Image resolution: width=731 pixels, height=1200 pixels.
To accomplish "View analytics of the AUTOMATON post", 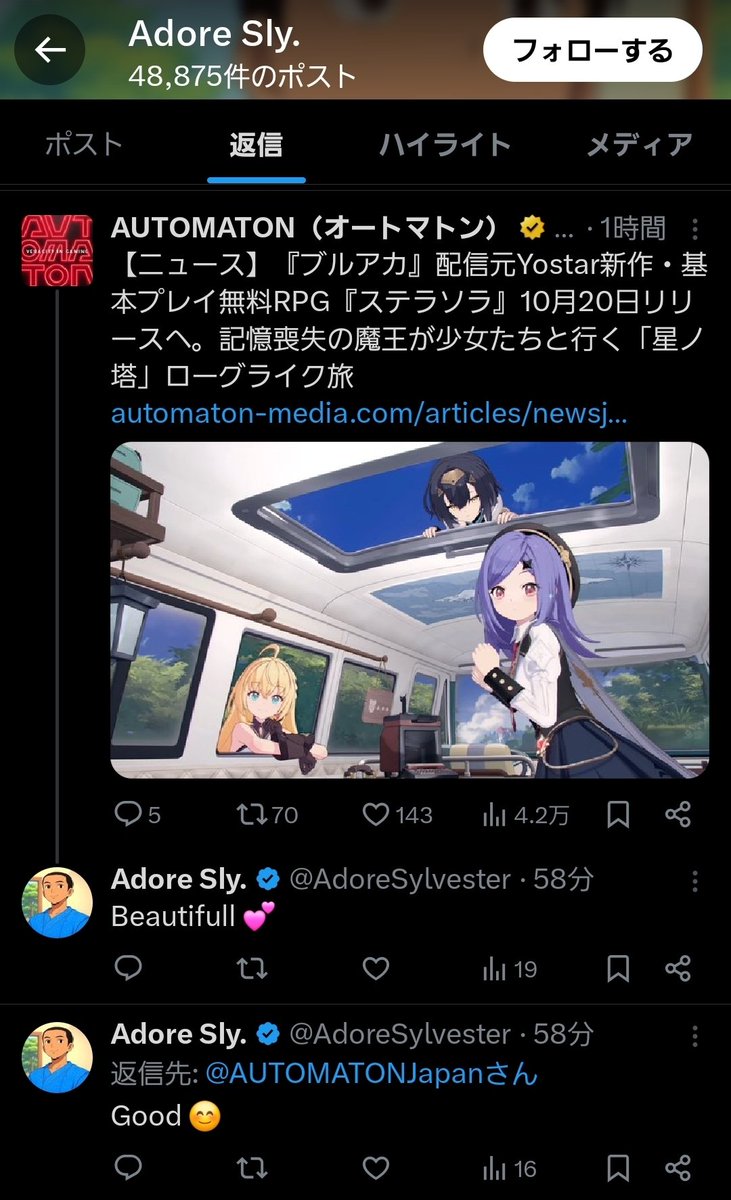I will [525, 815].
